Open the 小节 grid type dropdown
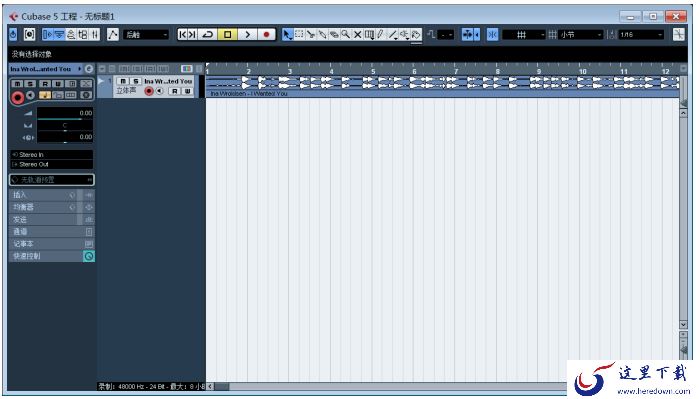 pyautogui.click(x=580, y=34)
